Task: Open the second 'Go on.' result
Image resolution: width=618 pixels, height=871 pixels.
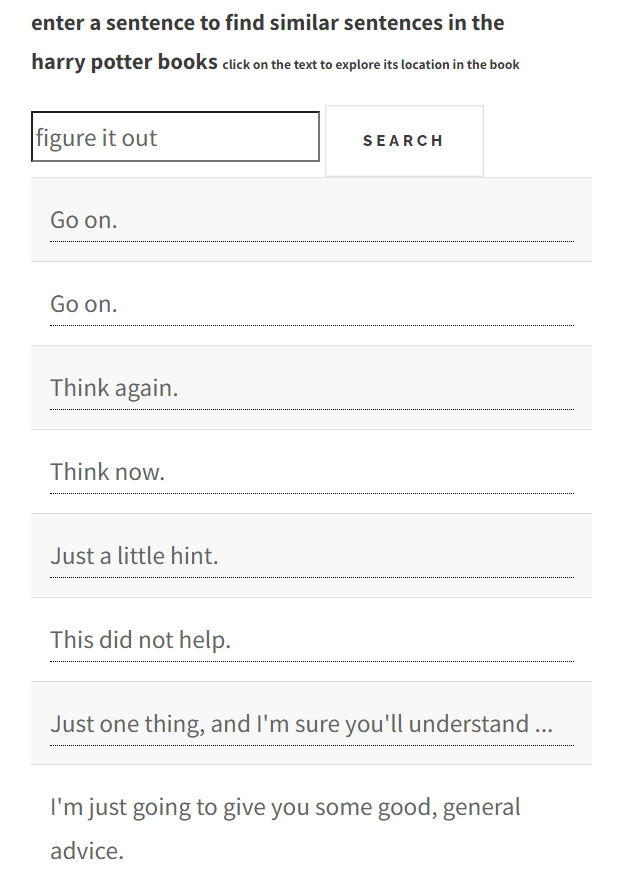Action: (x=311, y=304)
